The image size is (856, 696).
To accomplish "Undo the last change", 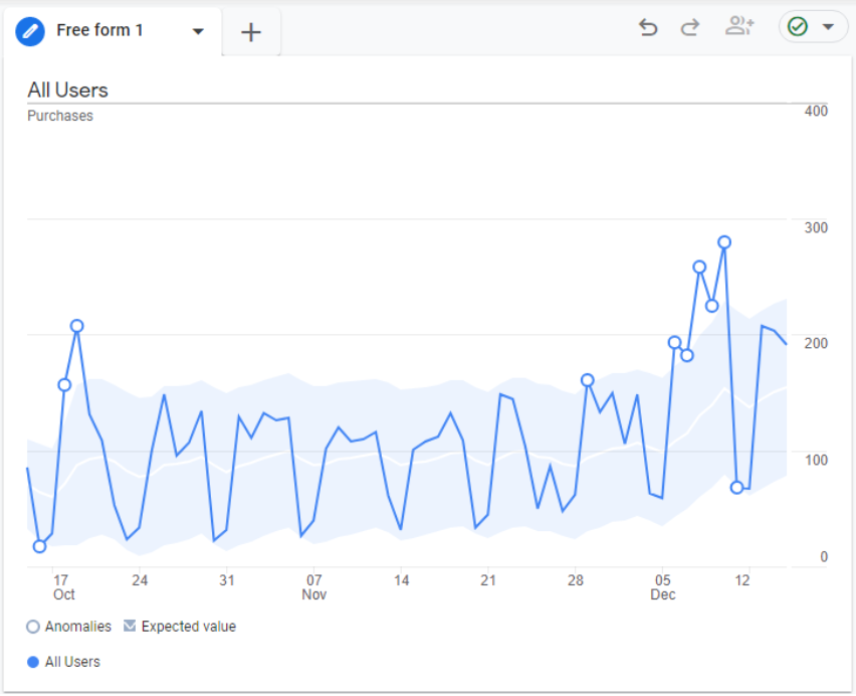I will [648, 27].
